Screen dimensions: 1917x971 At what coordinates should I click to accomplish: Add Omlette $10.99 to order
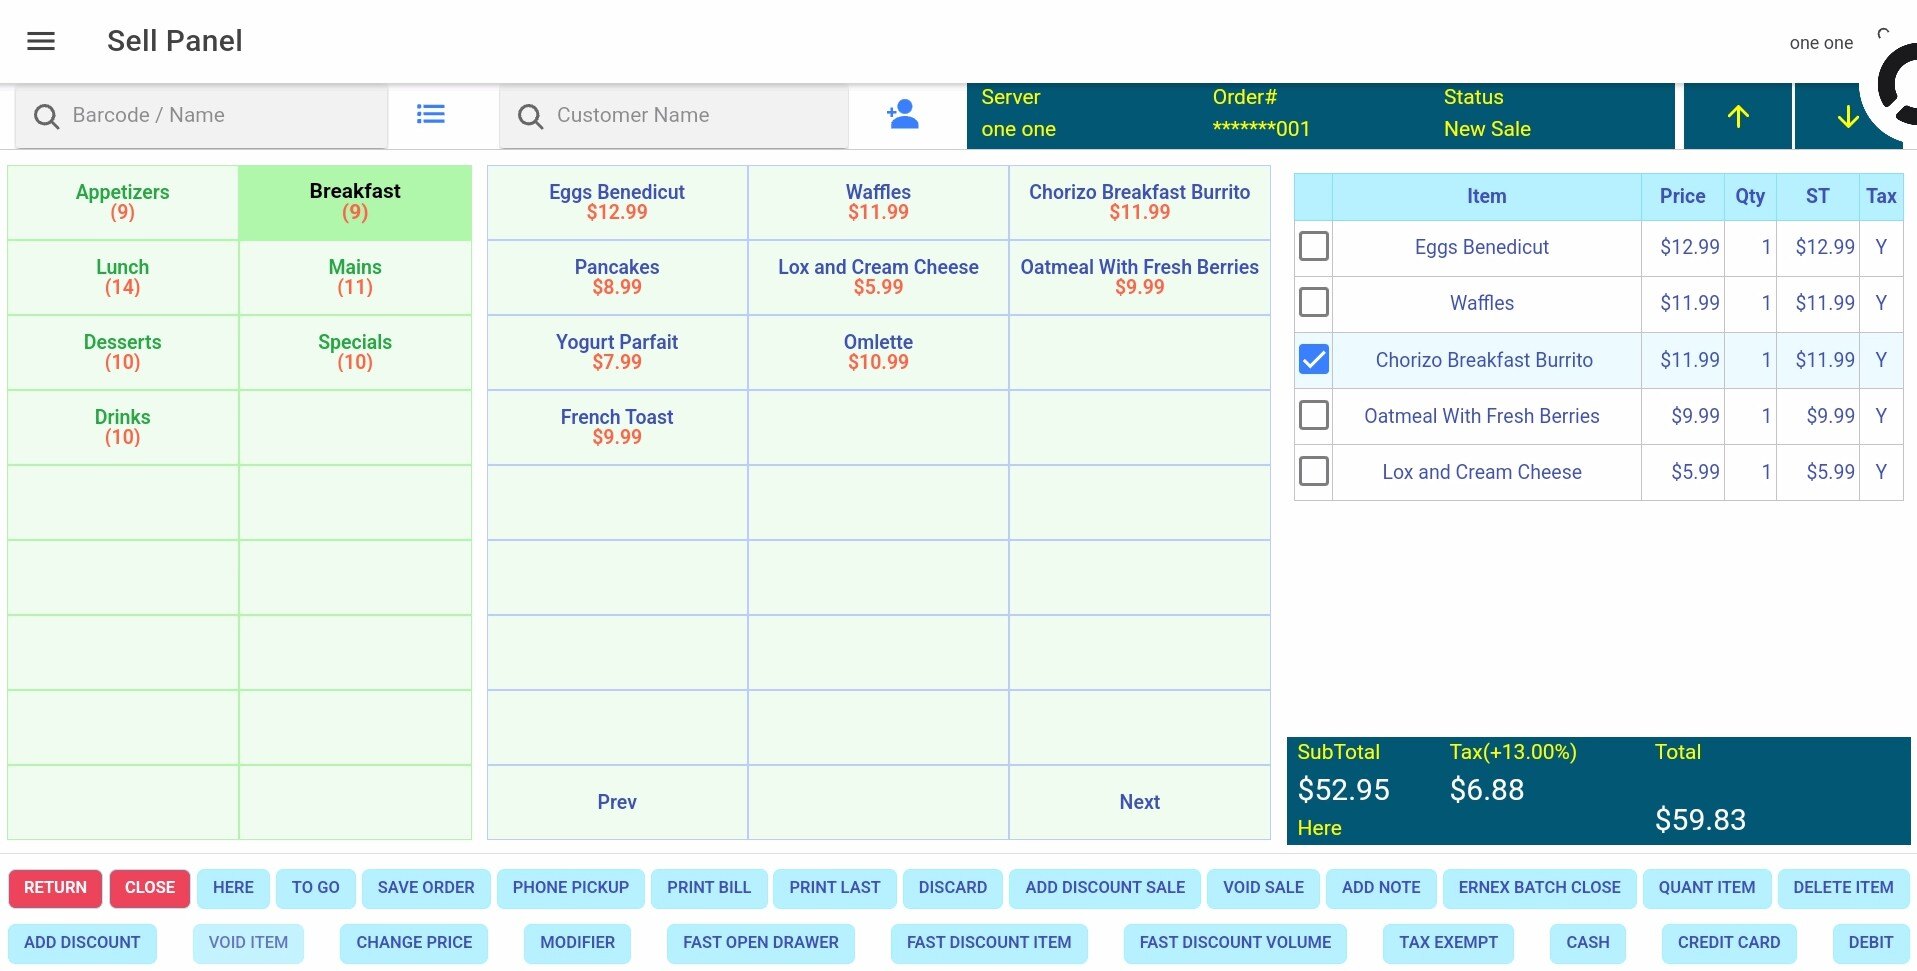[878, 352]
